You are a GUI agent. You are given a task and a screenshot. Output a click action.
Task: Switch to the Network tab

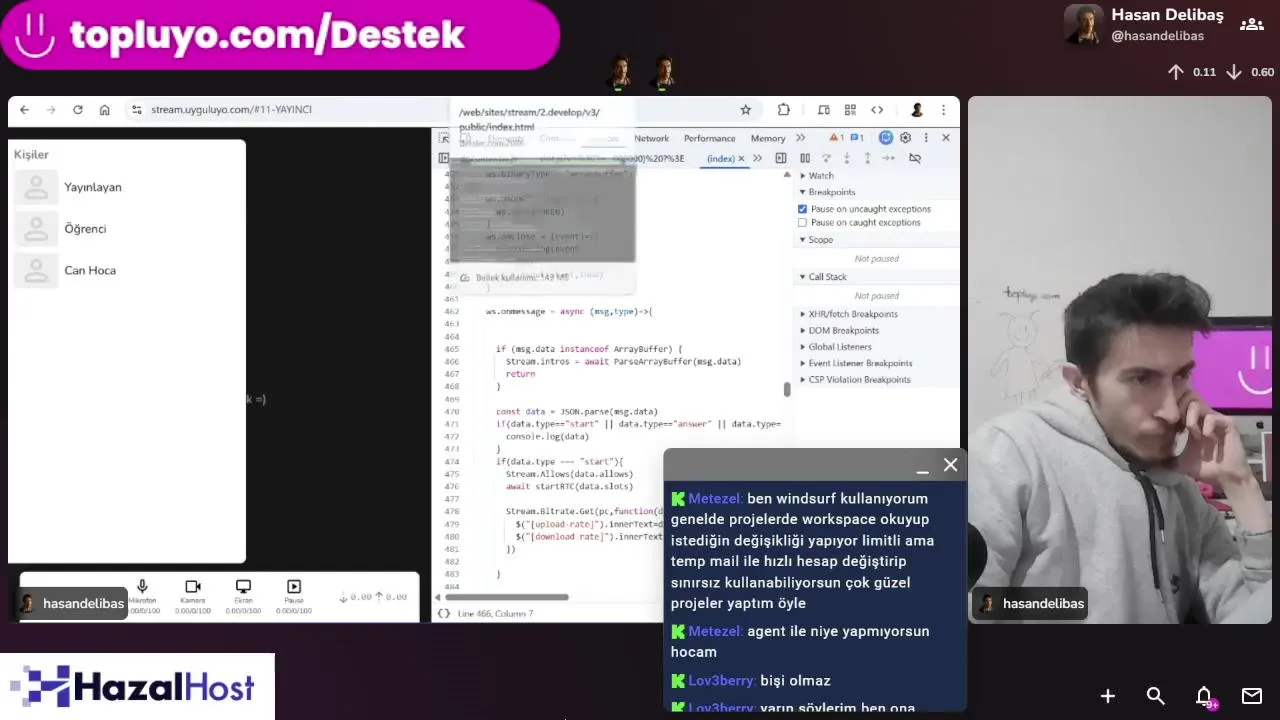coord(651,139)
